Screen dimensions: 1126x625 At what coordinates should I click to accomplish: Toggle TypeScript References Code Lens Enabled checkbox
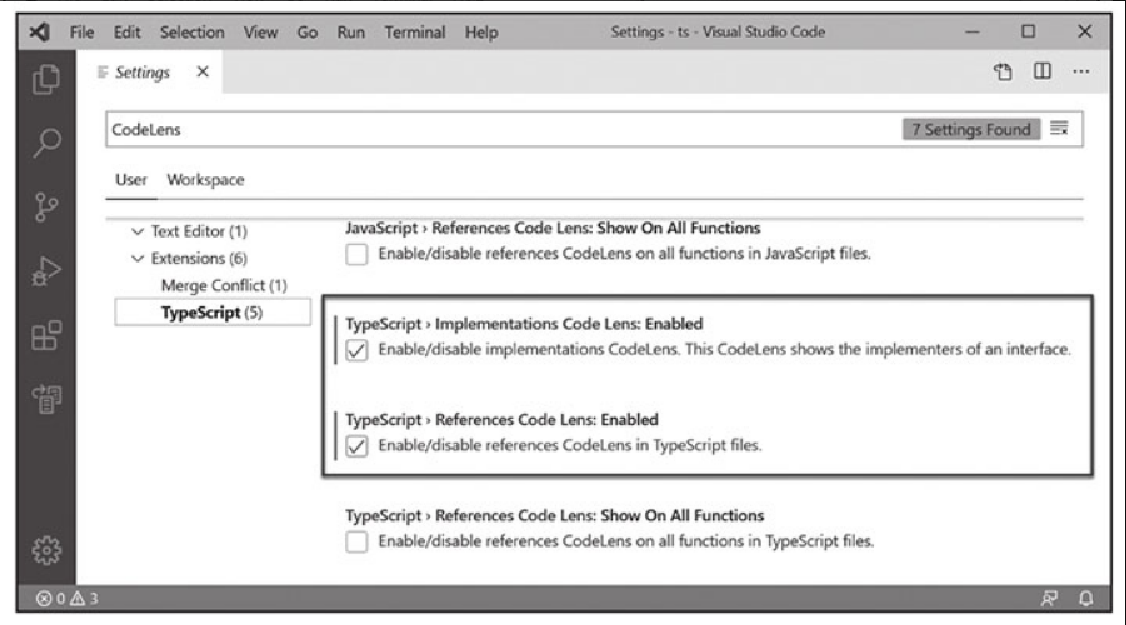pyautogui.click(x=357, y=445)
